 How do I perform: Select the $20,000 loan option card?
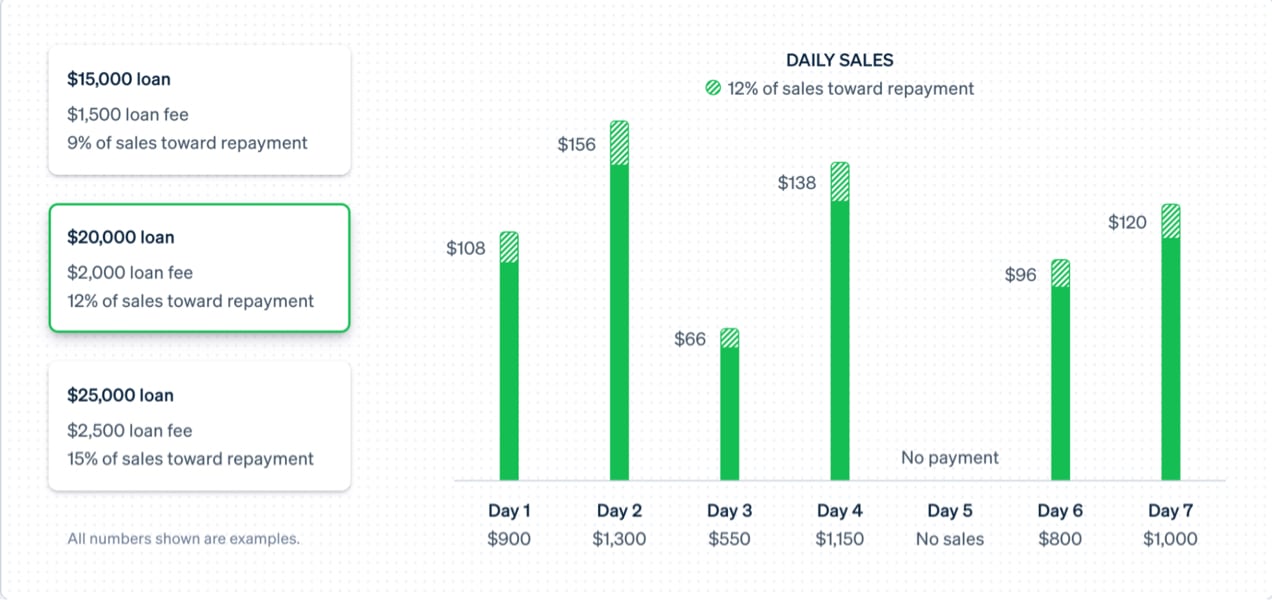click(199, 268)
